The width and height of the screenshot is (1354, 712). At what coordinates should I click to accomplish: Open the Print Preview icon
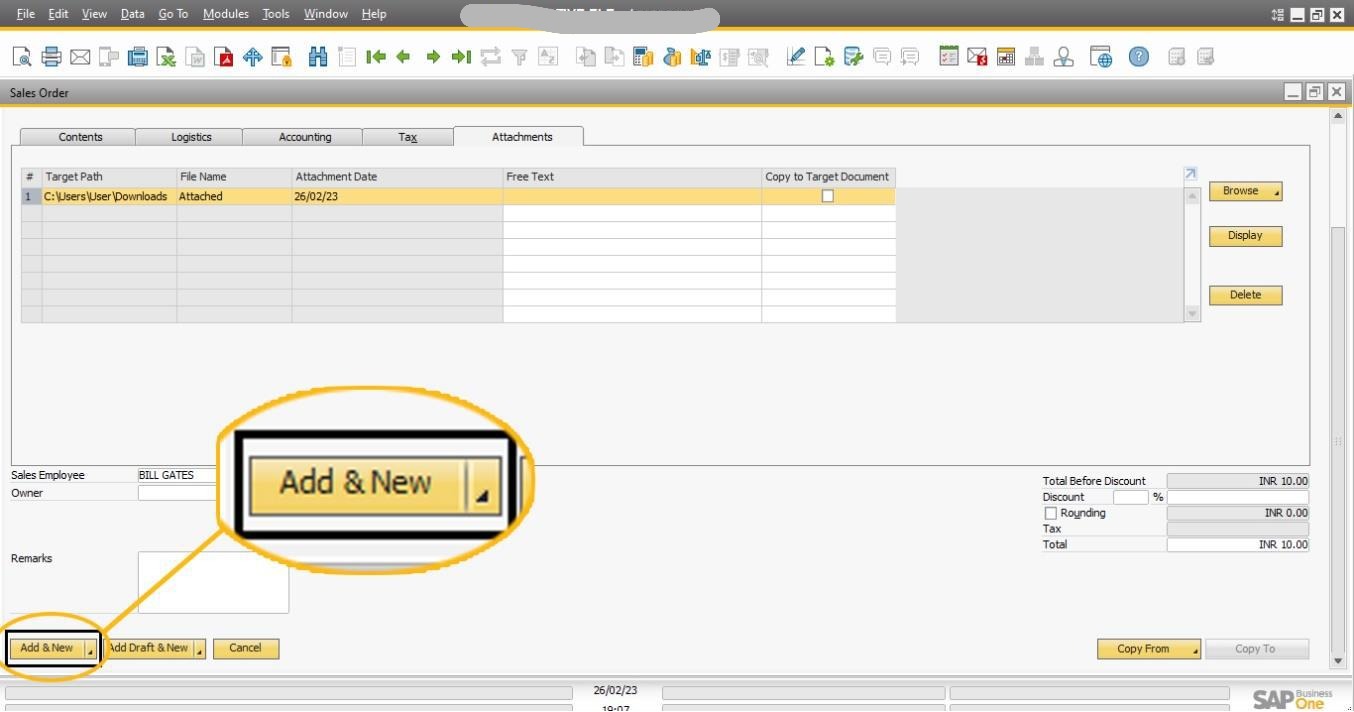tap(20, 57)
